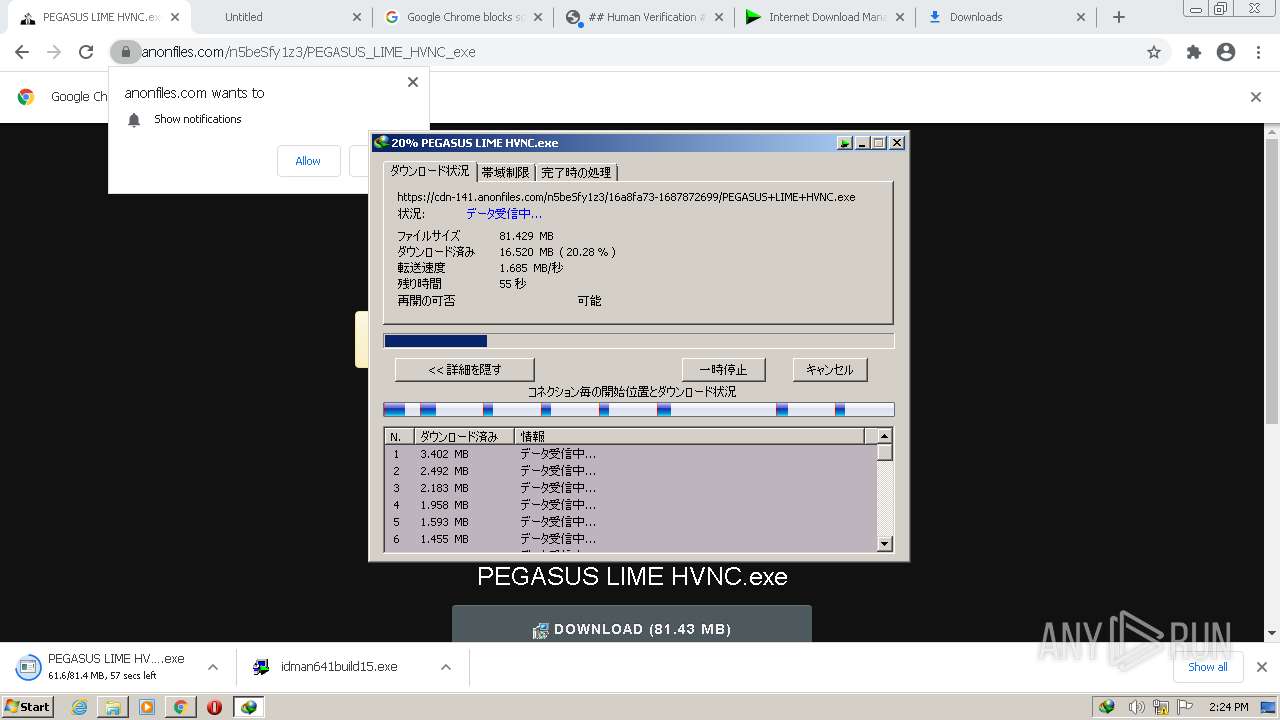Expand options for PEGASUS LIME HVNC.exe download

click(x=213, y=667)
